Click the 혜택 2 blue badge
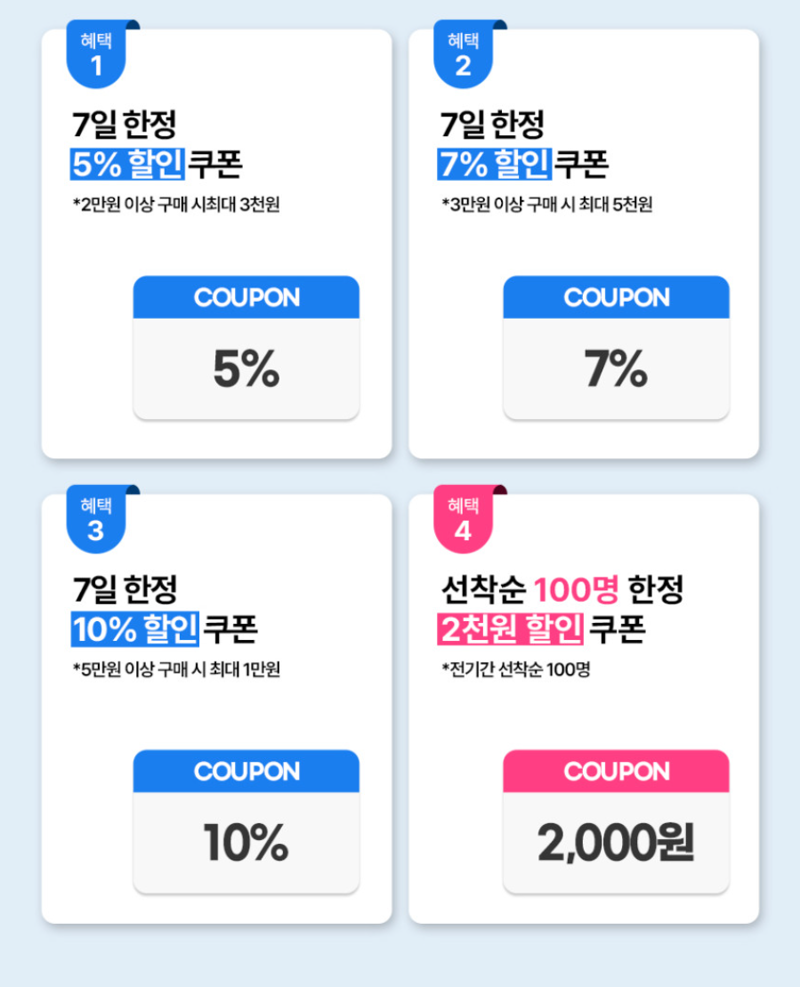The height and width of the screenshot is (987, 800). point(463,54)
